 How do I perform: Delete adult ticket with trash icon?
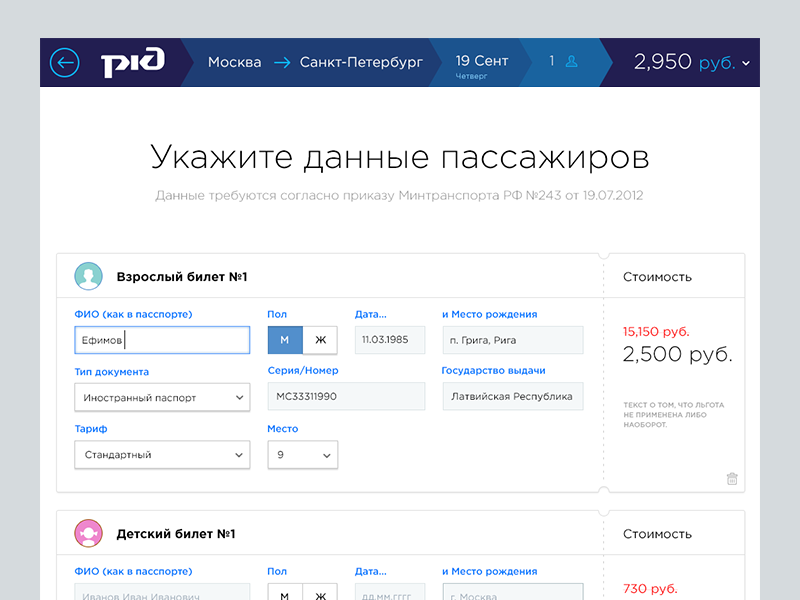pyautogui.click(x=732, y=479)
